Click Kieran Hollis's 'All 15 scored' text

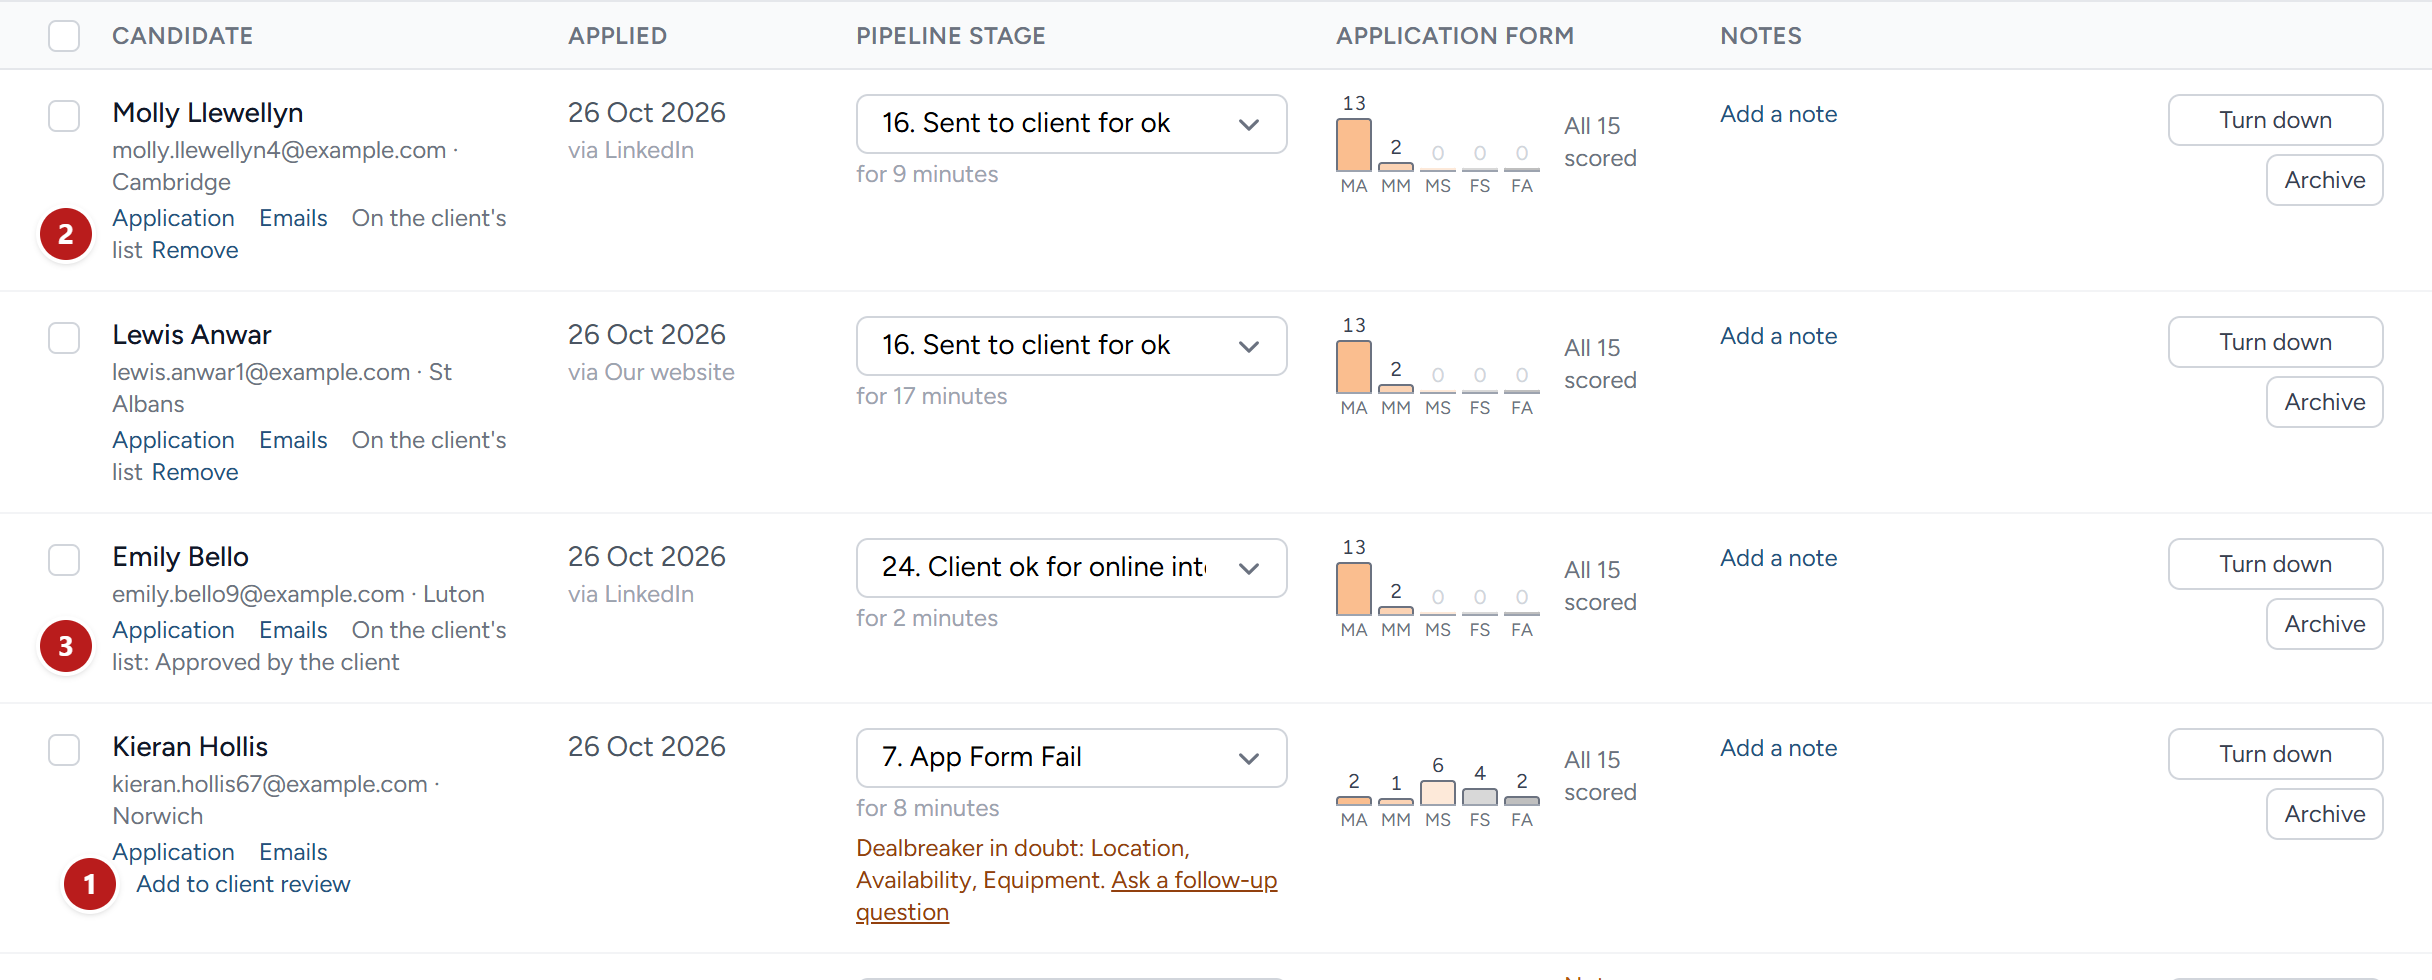click(x=1600, y=776)
